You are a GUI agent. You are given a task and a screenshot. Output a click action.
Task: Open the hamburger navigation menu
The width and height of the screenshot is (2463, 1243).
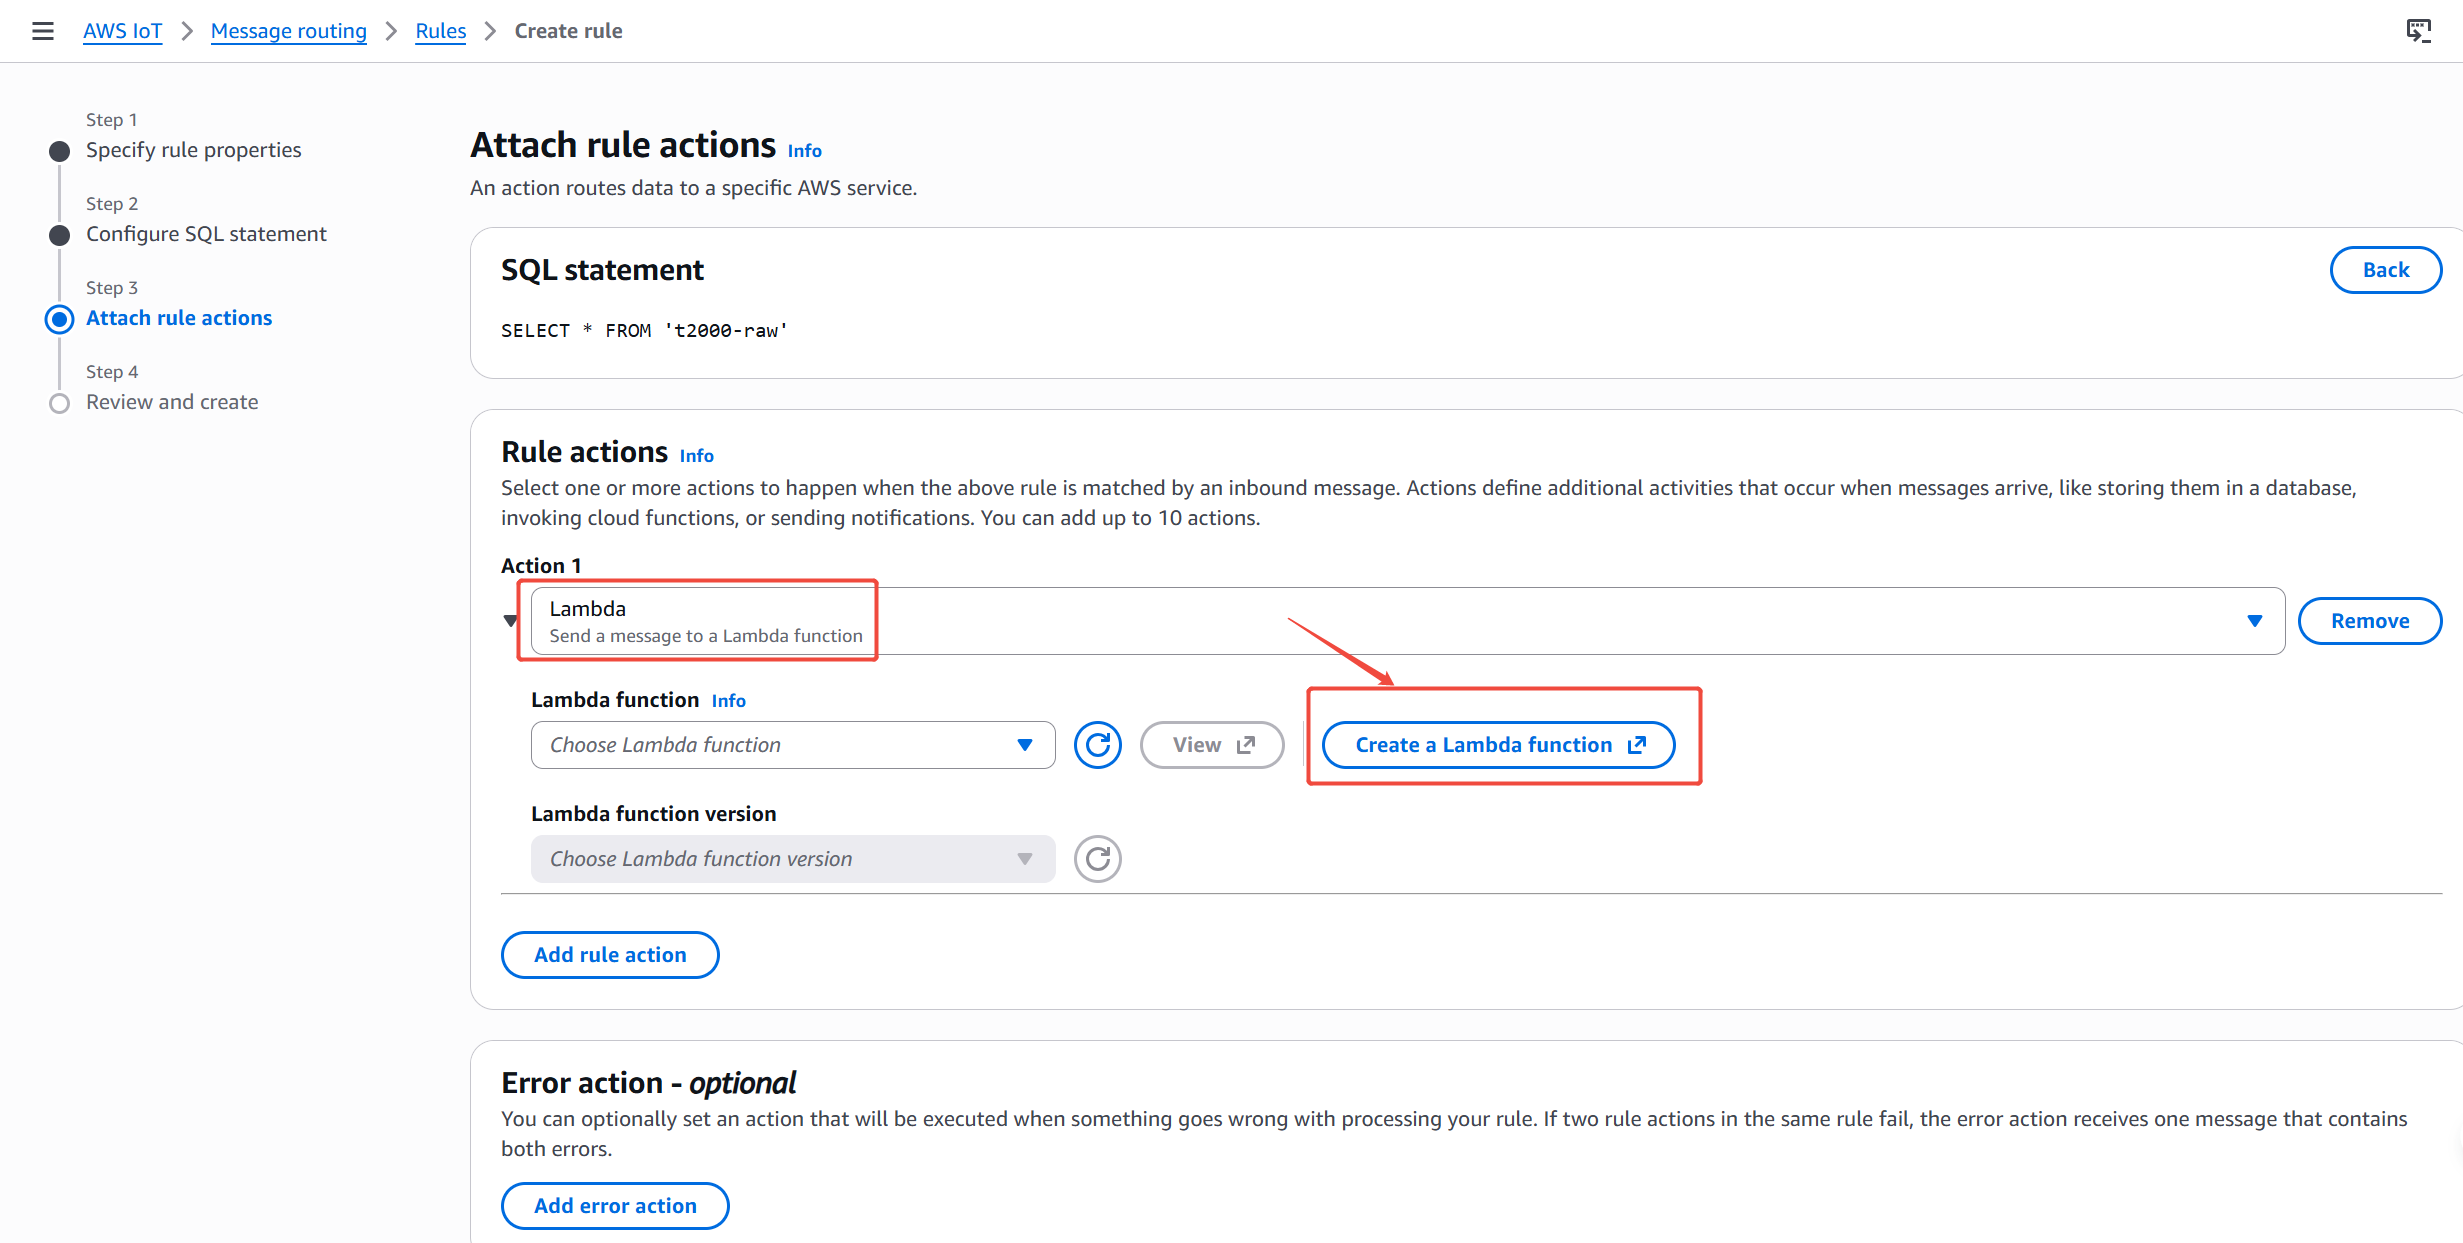tap(42, 31)
